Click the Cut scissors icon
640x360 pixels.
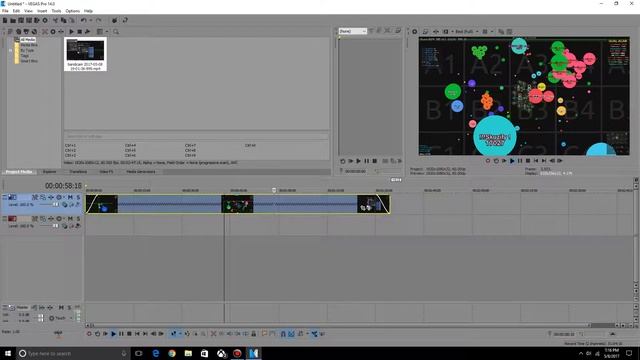(56, 20)
